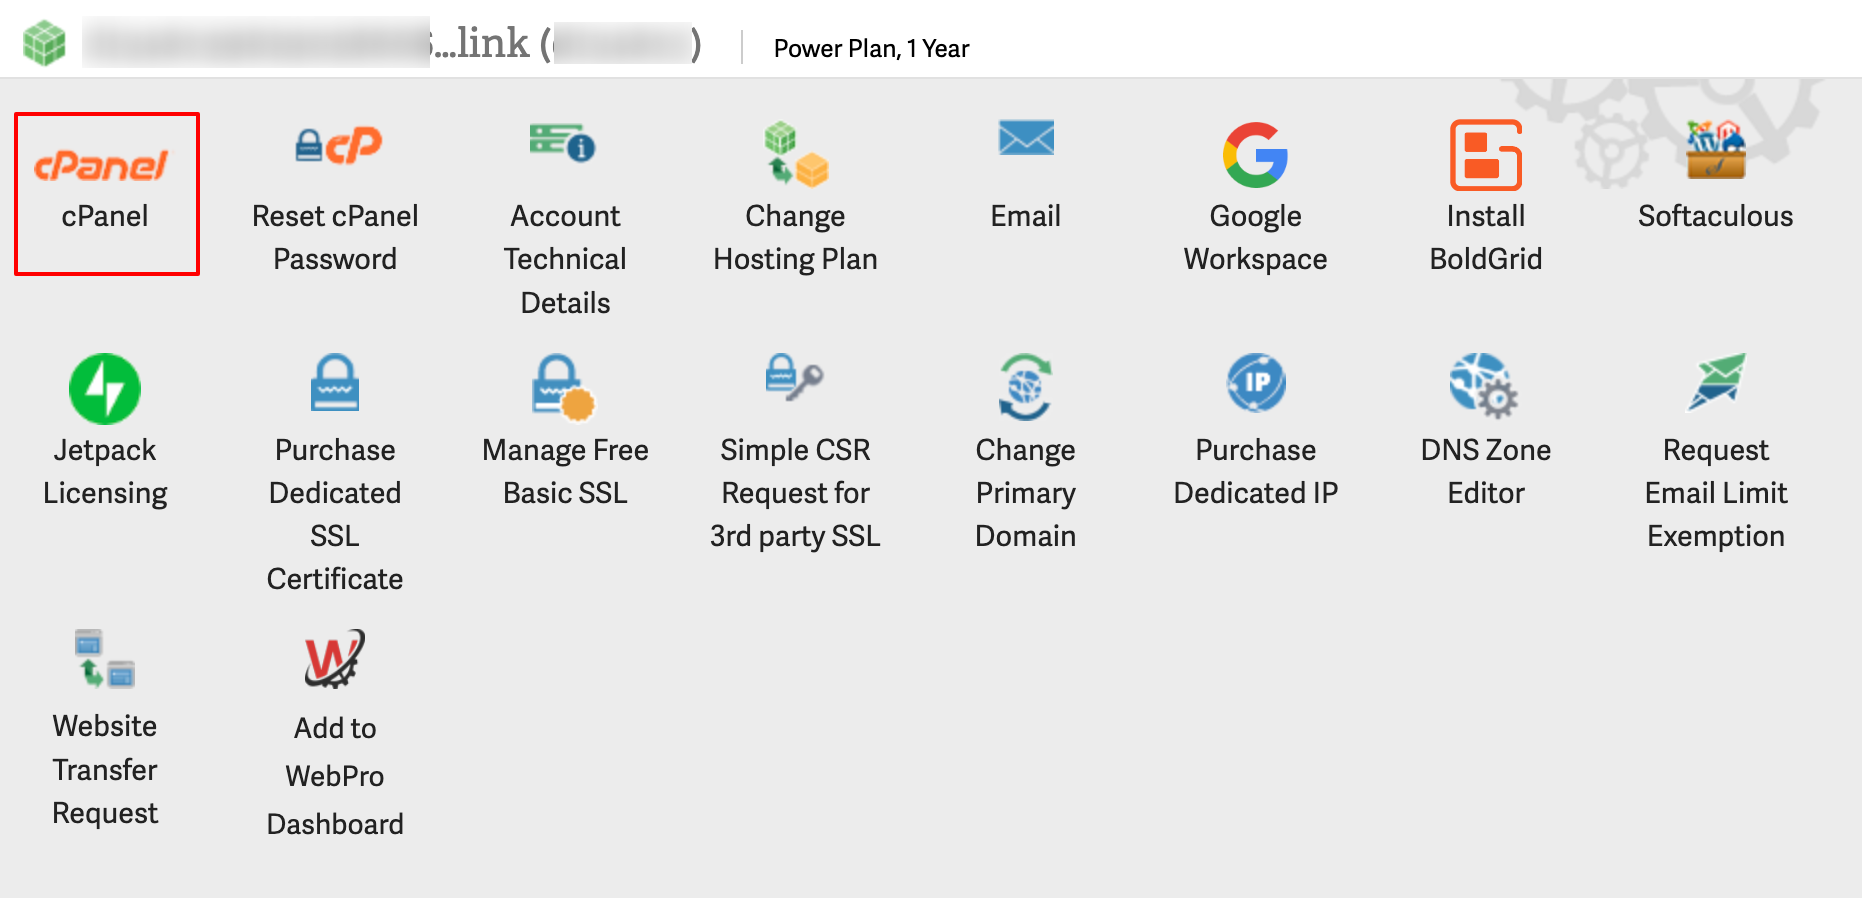Open the Website Transfer Request link
The width and height of the screenshot is (1862, 898).
(105, 769)
